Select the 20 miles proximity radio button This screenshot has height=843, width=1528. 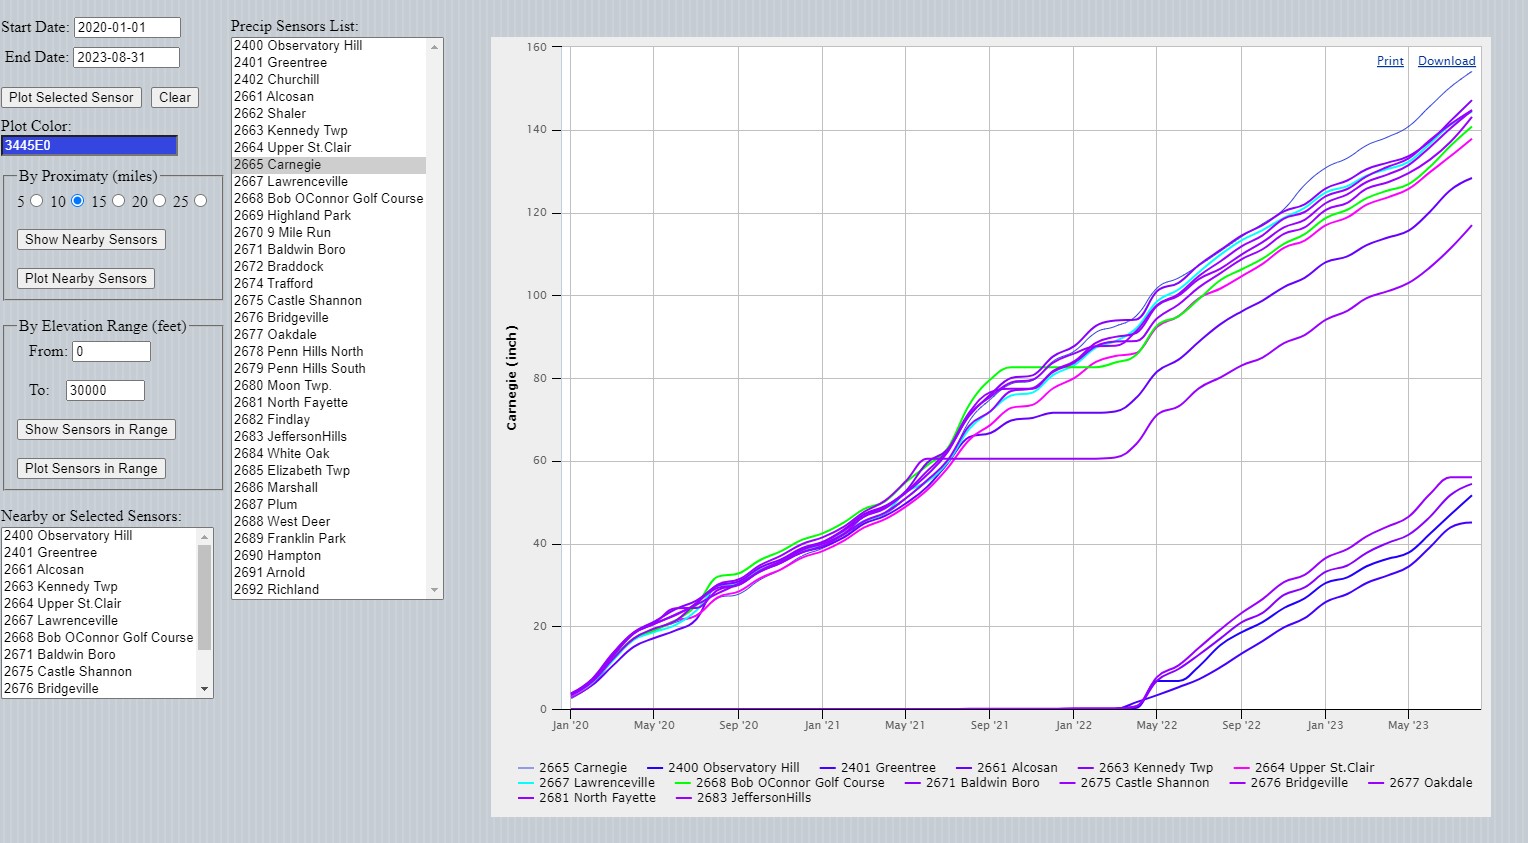[160, 201]
